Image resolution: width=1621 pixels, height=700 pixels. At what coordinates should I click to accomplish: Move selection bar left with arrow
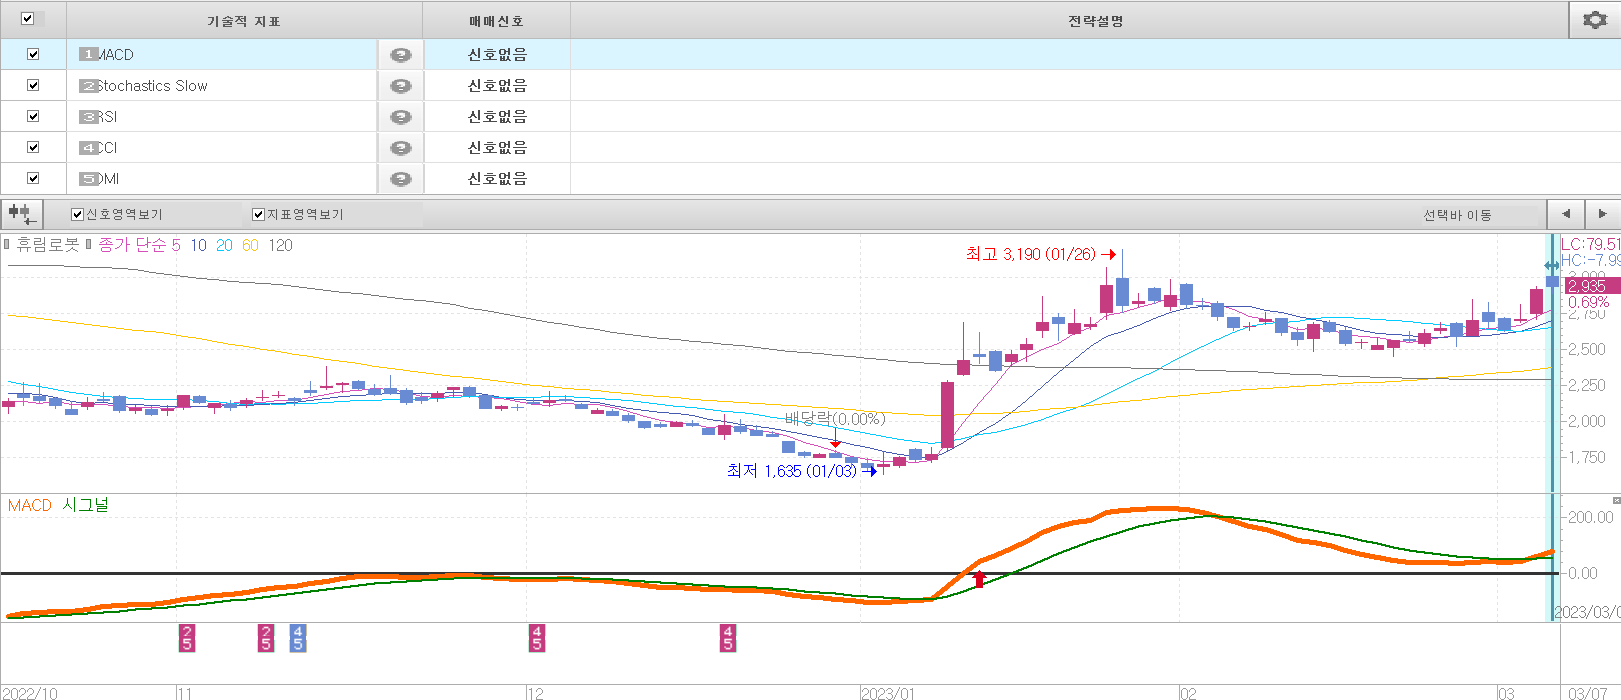tap(1566, 214)
